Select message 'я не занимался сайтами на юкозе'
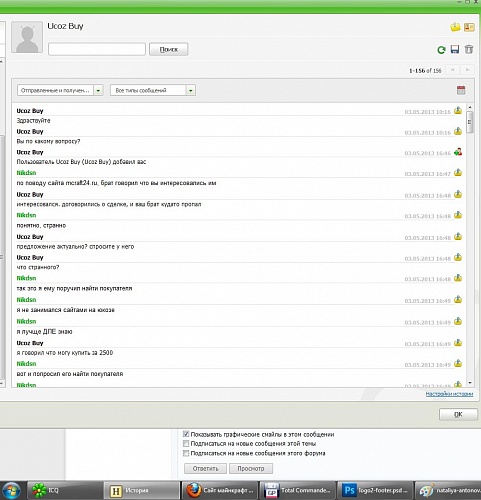 [x=66, y=310]
